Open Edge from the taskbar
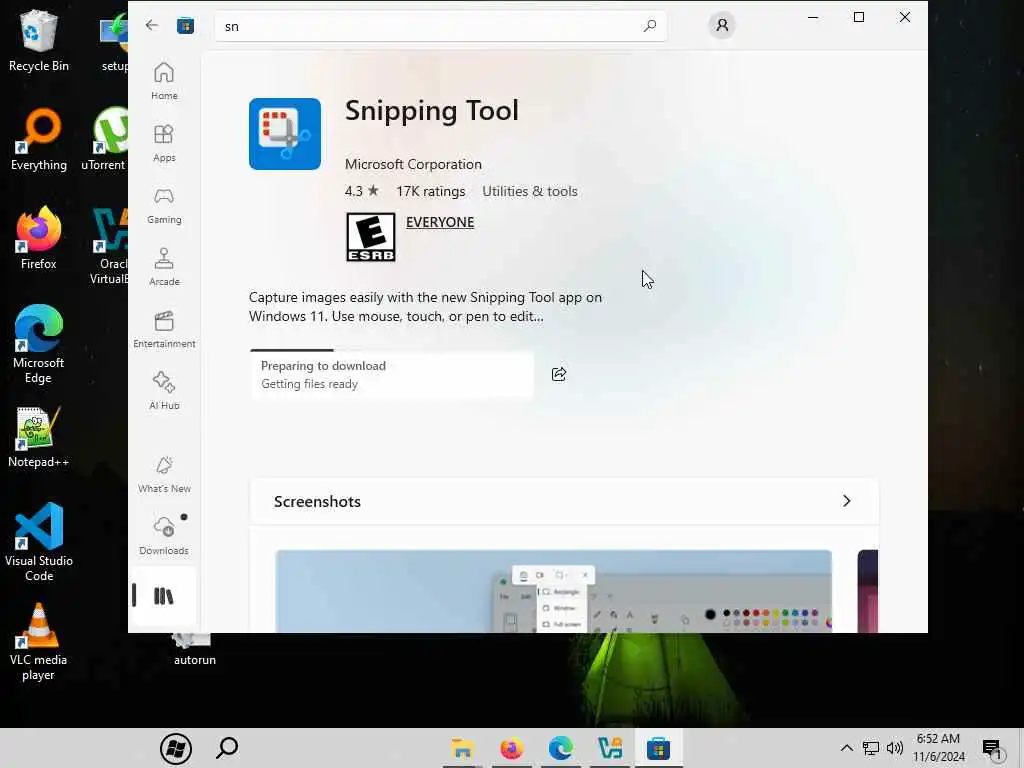The height and width of the screenshot is (768, 1024). (560, 748)
